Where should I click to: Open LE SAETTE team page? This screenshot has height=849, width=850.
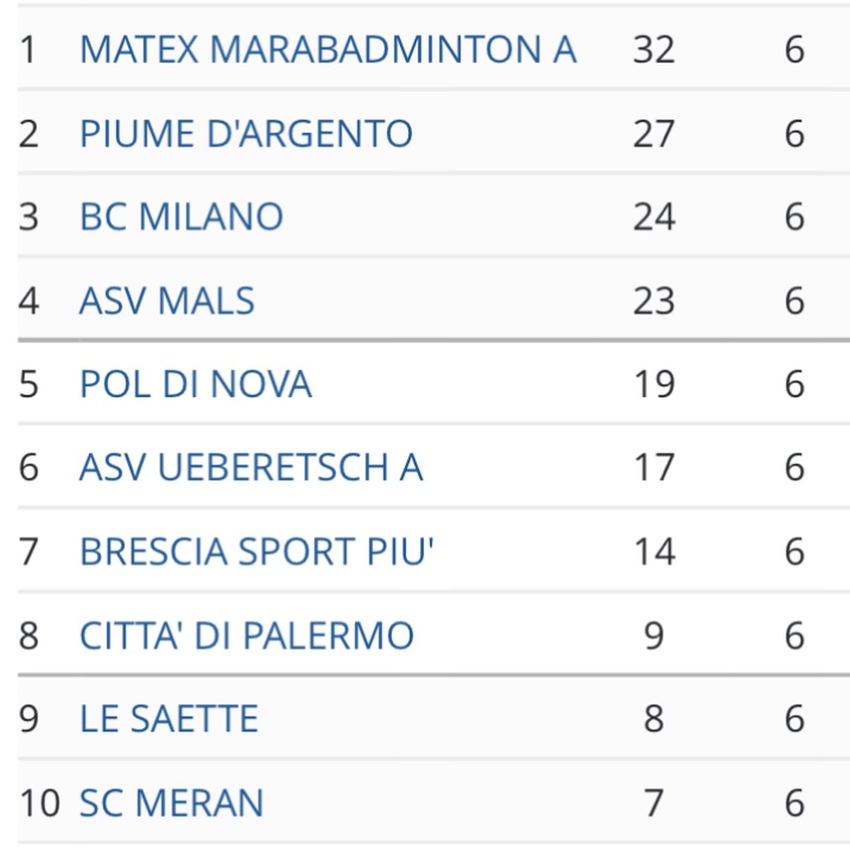pyautogui.click(x=168, y=719)
